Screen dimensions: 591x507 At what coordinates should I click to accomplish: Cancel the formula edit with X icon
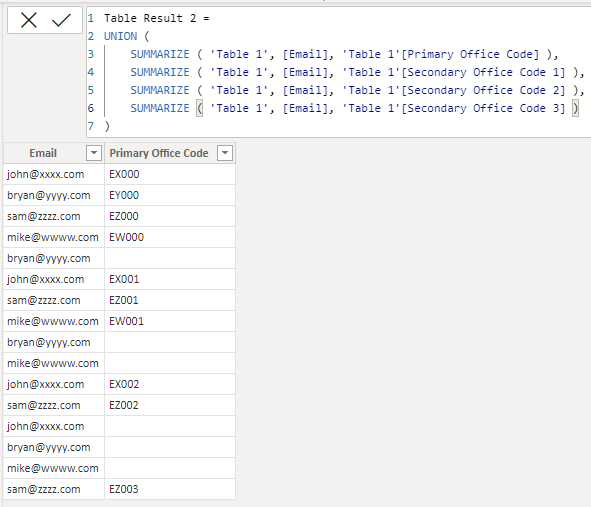click(x=29, y=20)
